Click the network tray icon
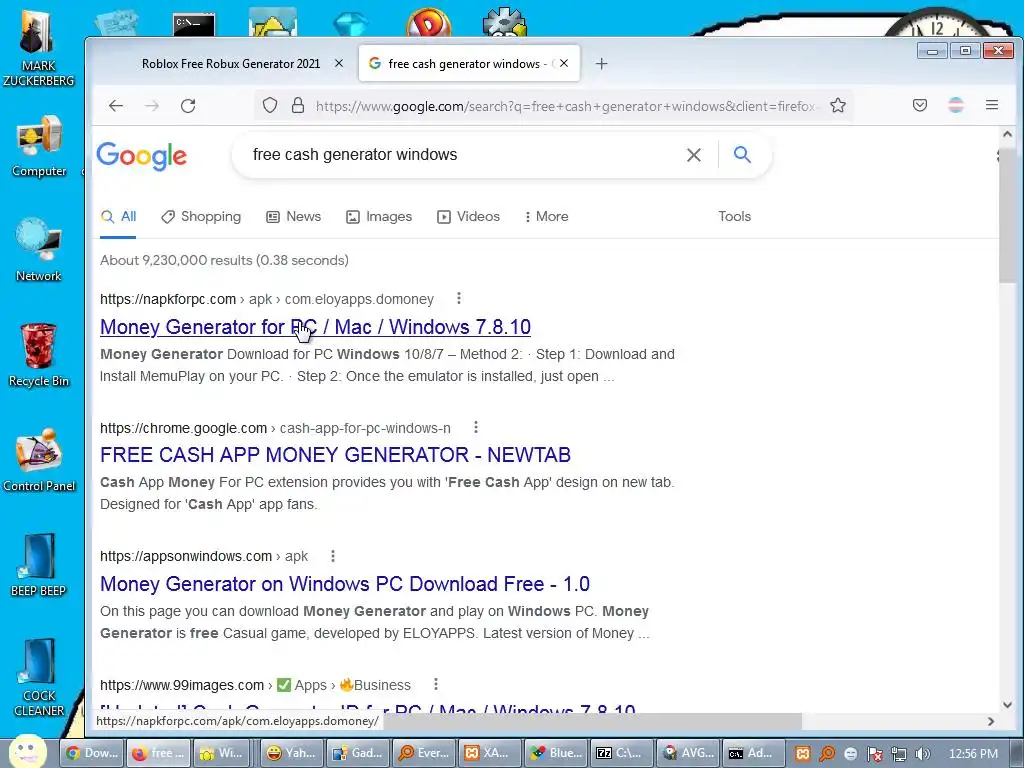Screen dimensions: 1024x768 (x=899, y=754)
